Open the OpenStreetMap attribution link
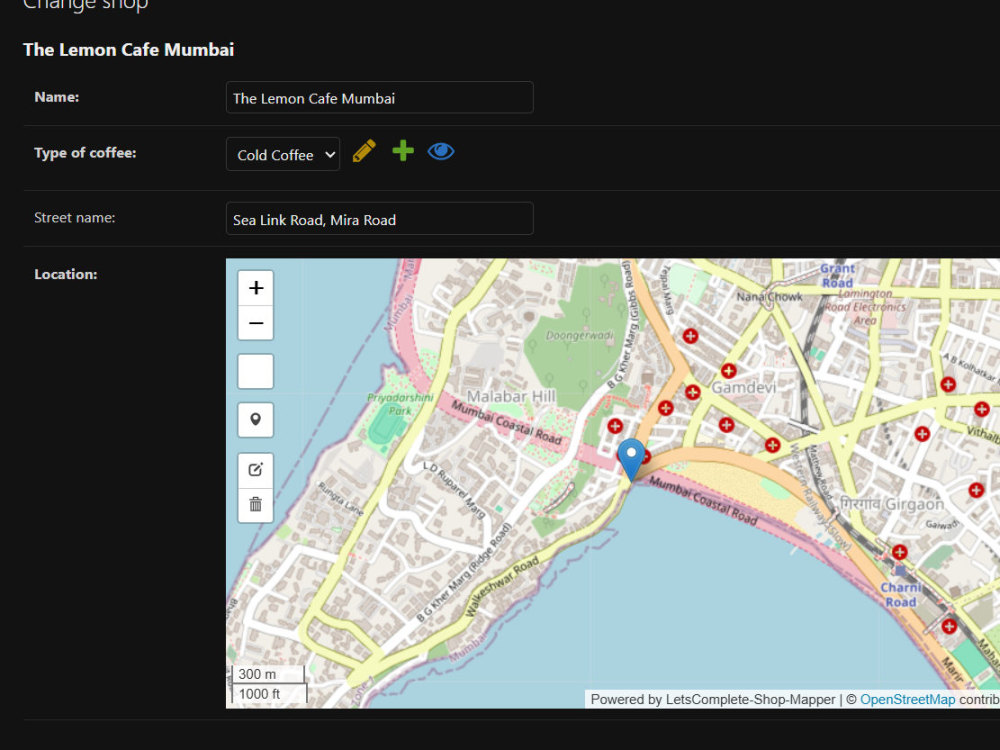The height and width of the screenshot is (750, 1000). pos(907,699)
